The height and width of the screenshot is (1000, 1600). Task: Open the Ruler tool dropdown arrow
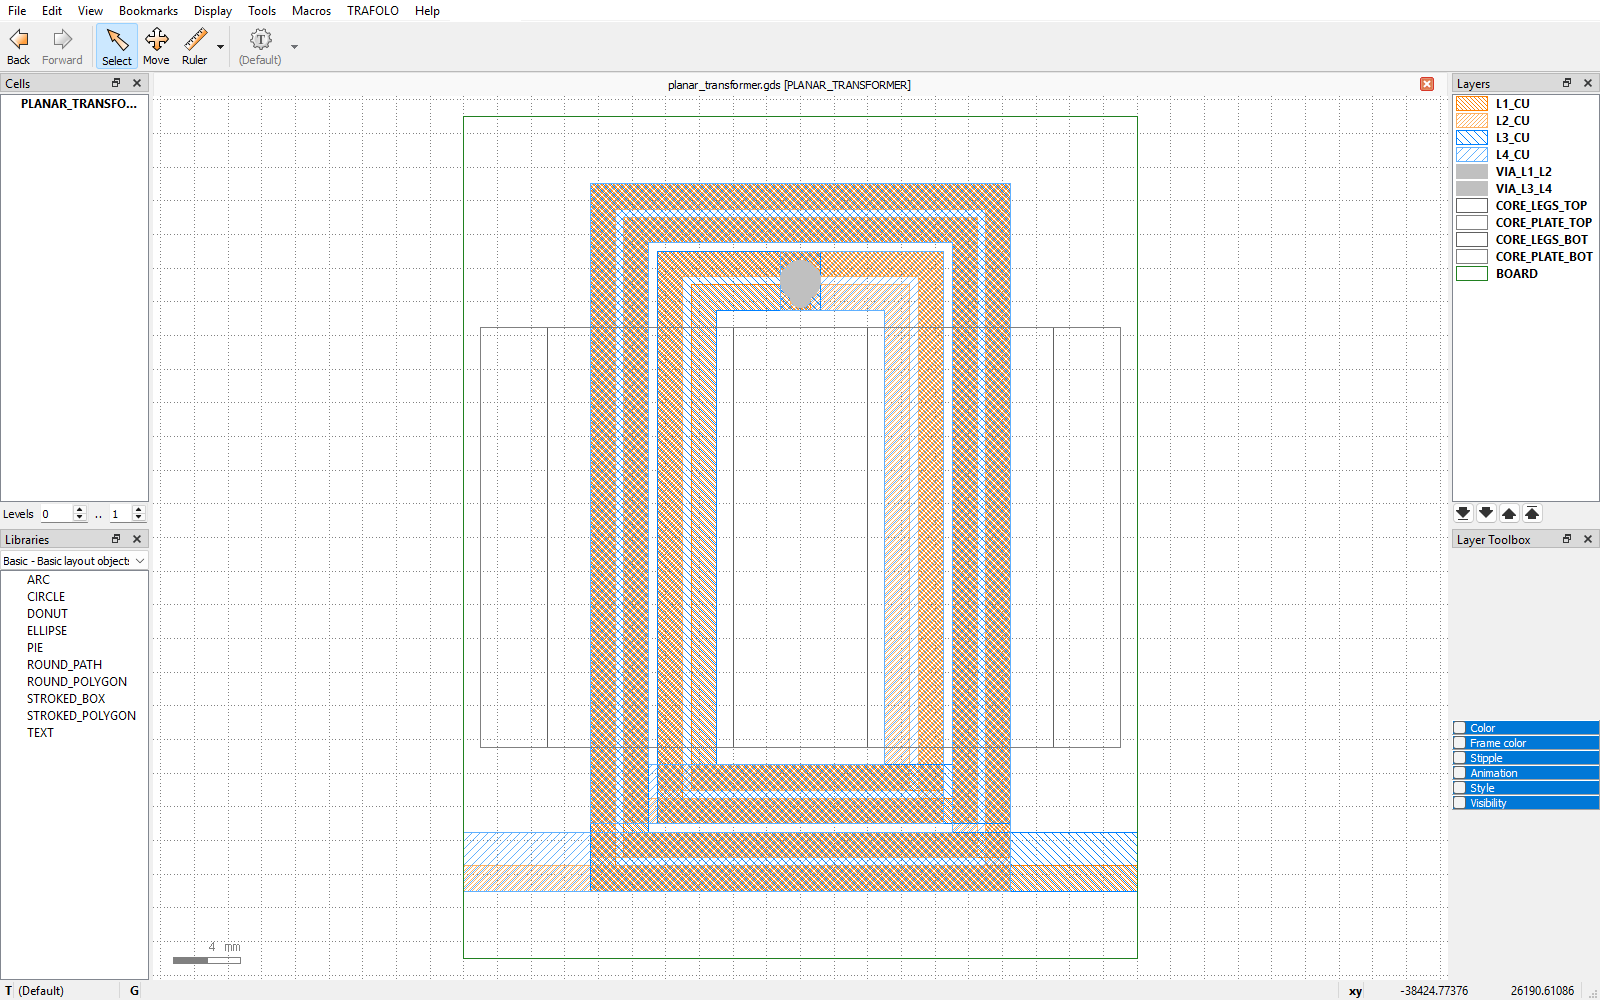pos(220,47)
